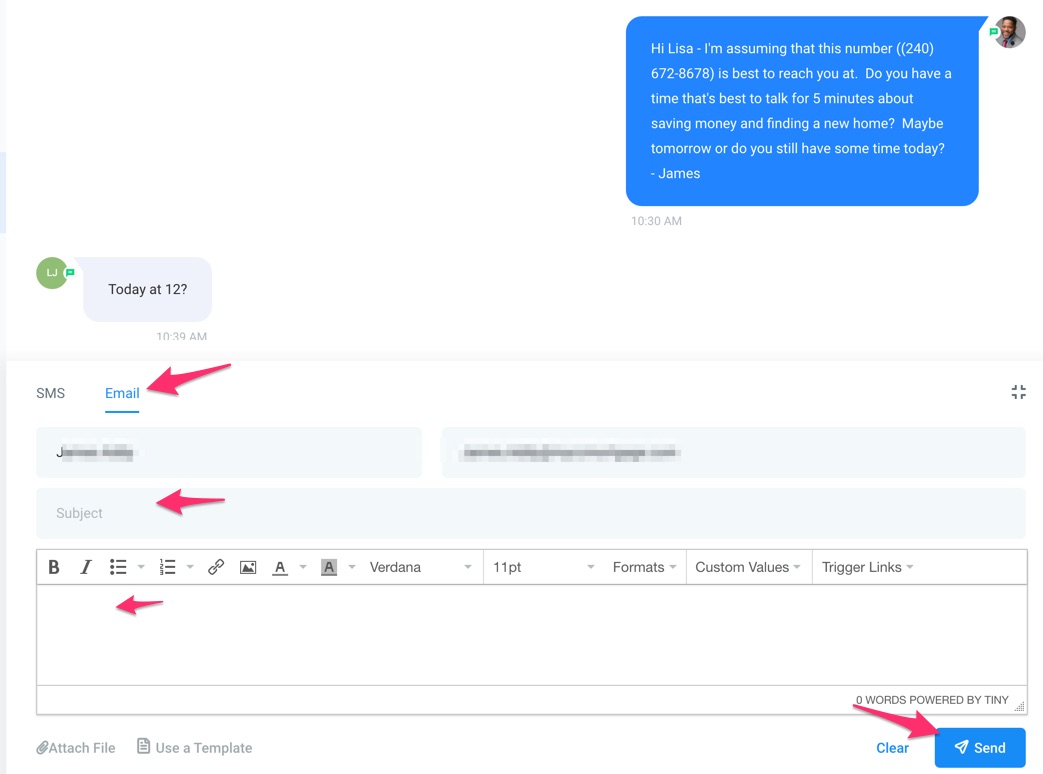Open the 11pt font size dropdown

click(543, 567)
